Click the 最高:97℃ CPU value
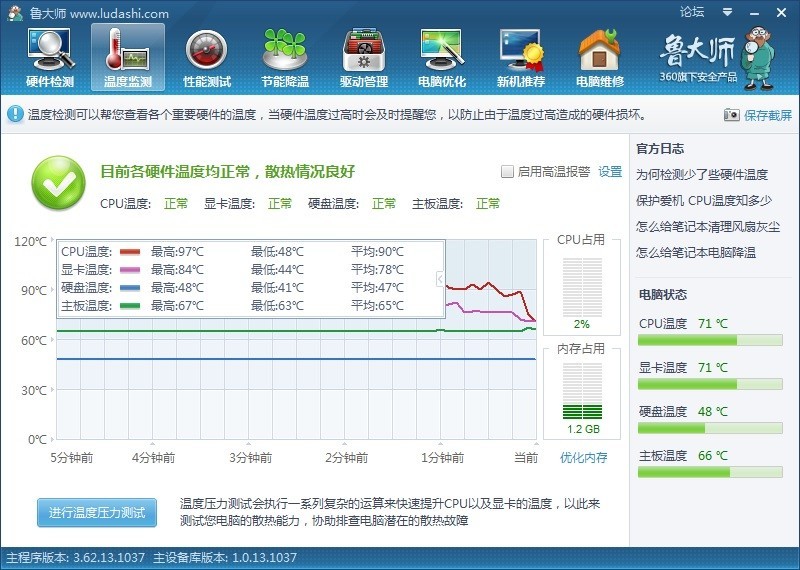The width and height of the screenshot is (800, 570). pos(177,252)
